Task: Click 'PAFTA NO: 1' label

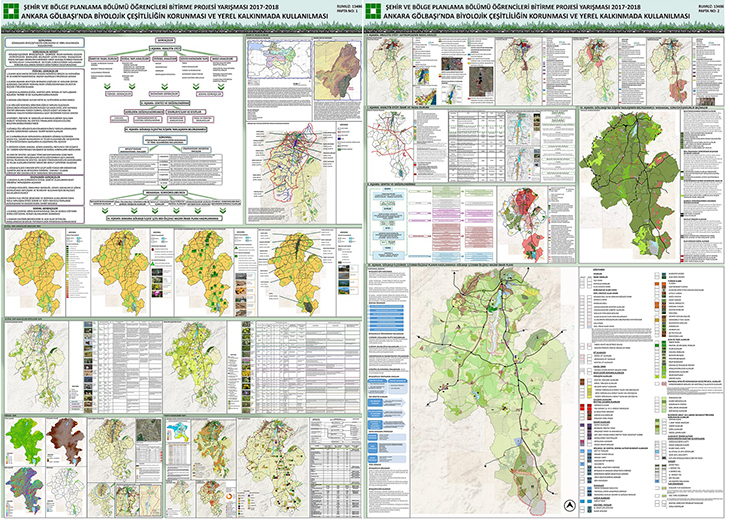Action: 349,11
